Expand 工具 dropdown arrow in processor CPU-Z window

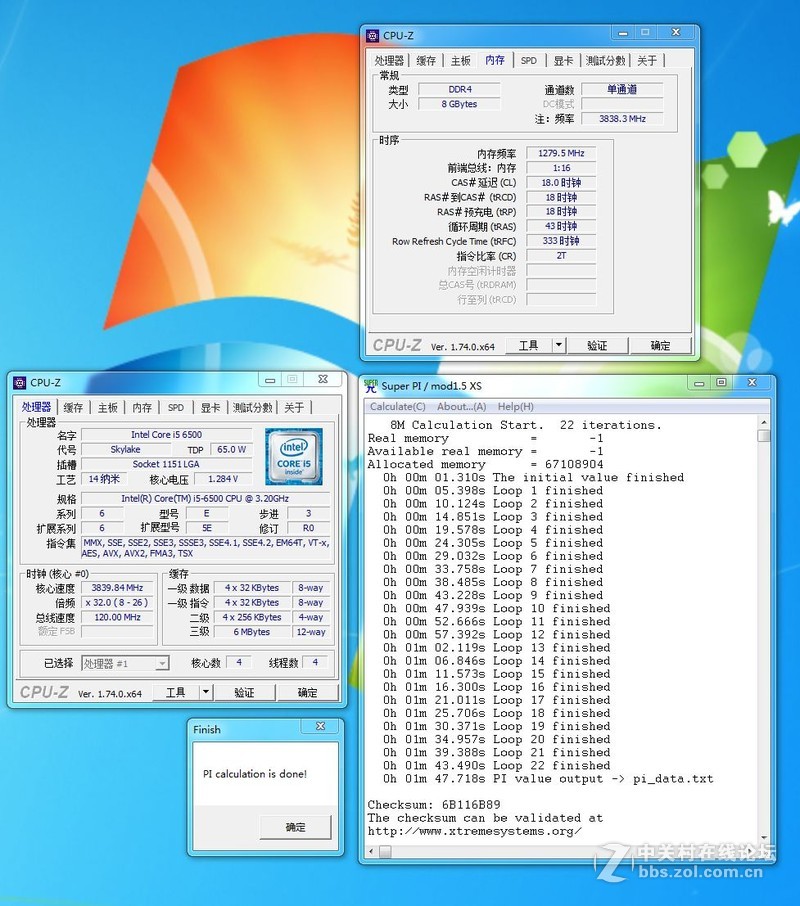pyautogui.click(x=205, y=692)
